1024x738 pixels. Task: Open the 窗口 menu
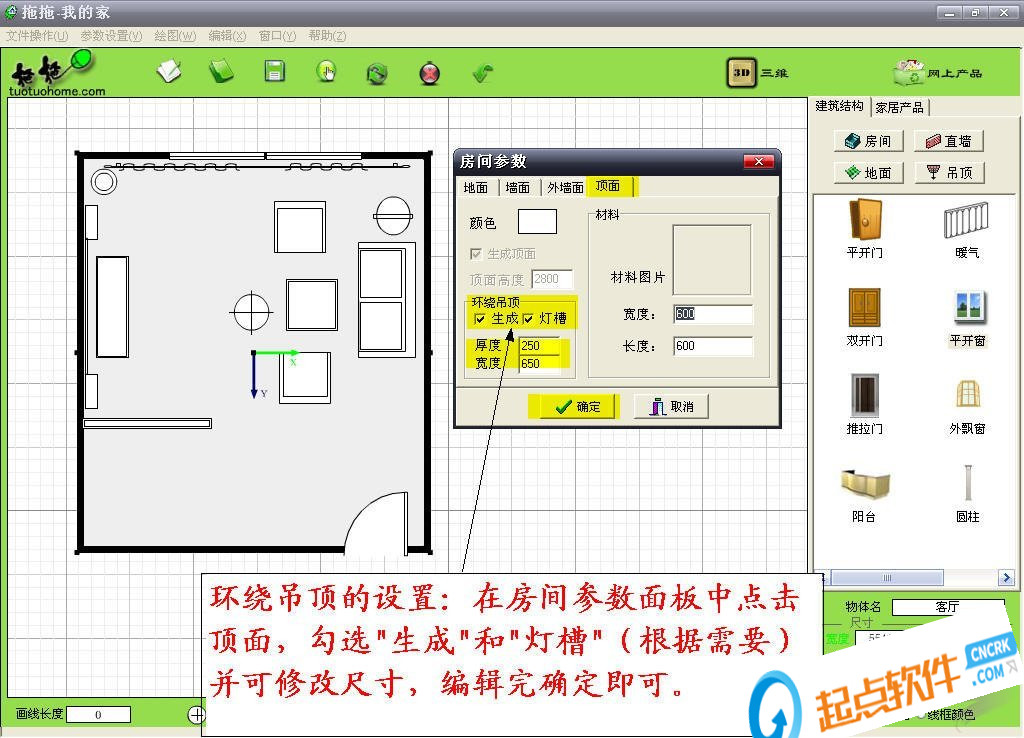278,36
